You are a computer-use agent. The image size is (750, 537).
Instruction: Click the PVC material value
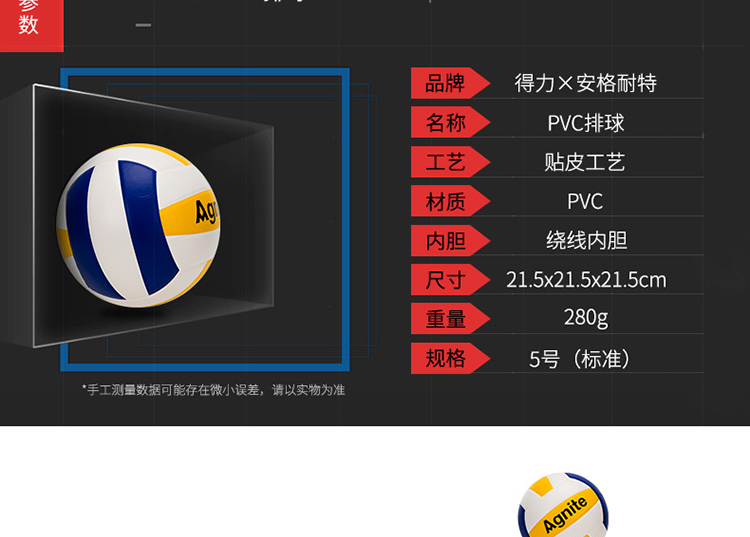[x=585, y=201]
